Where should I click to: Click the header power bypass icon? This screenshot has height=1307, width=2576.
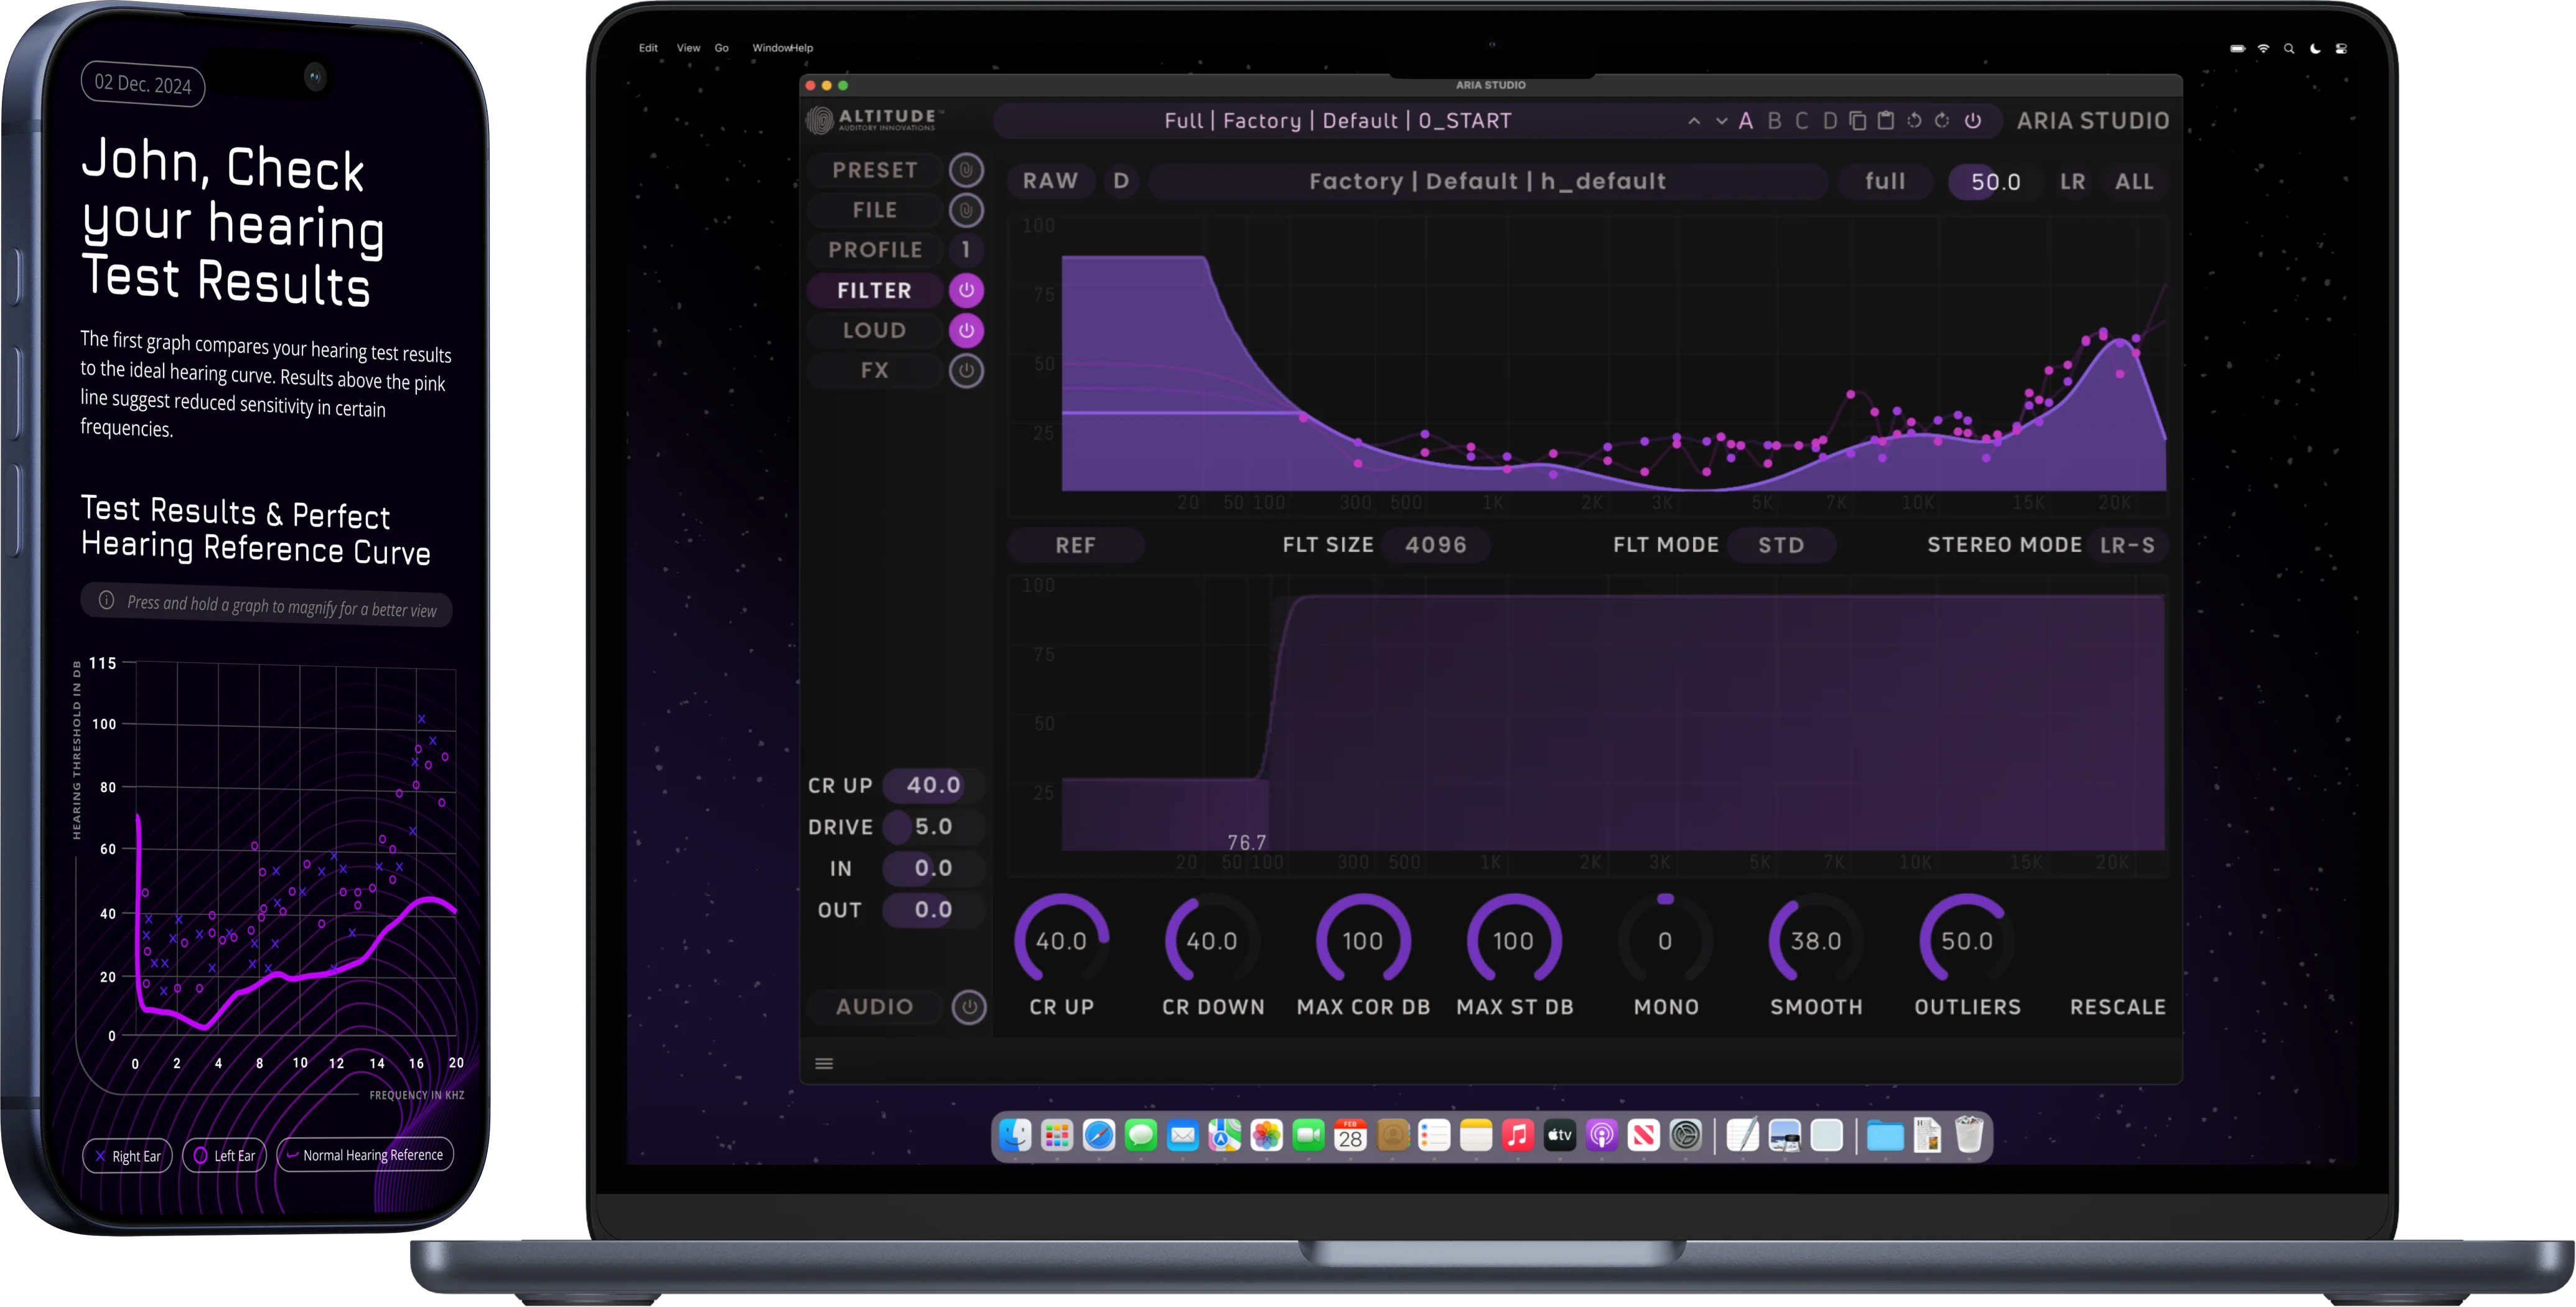click(1973, 121)
